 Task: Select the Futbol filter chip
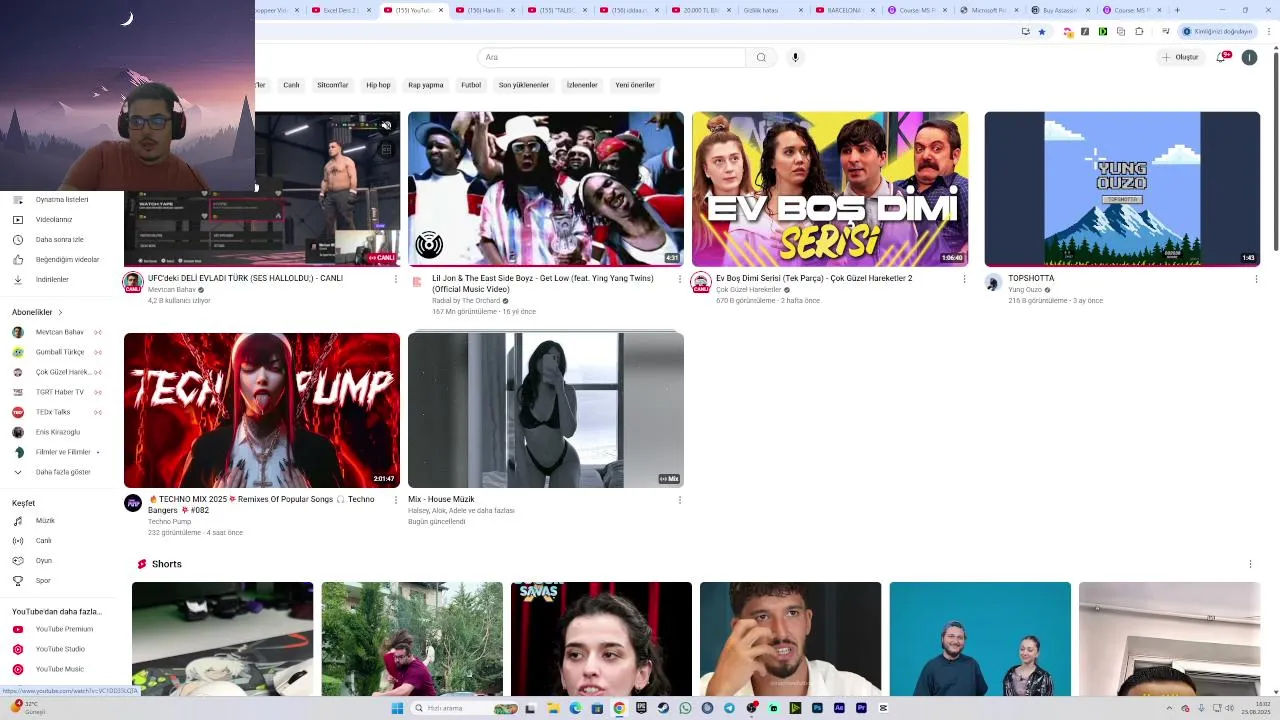point(471,85)
